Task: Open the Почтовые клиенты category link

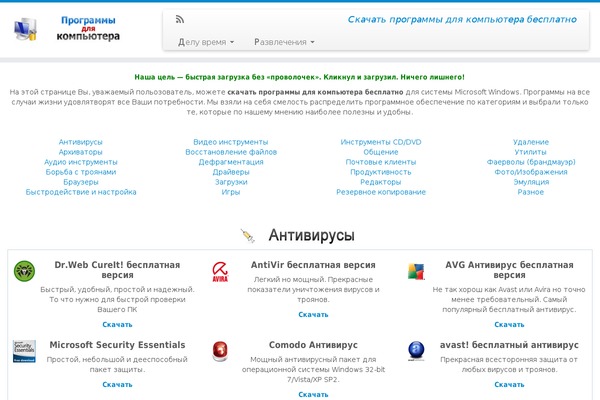Action: pos(381,162)
